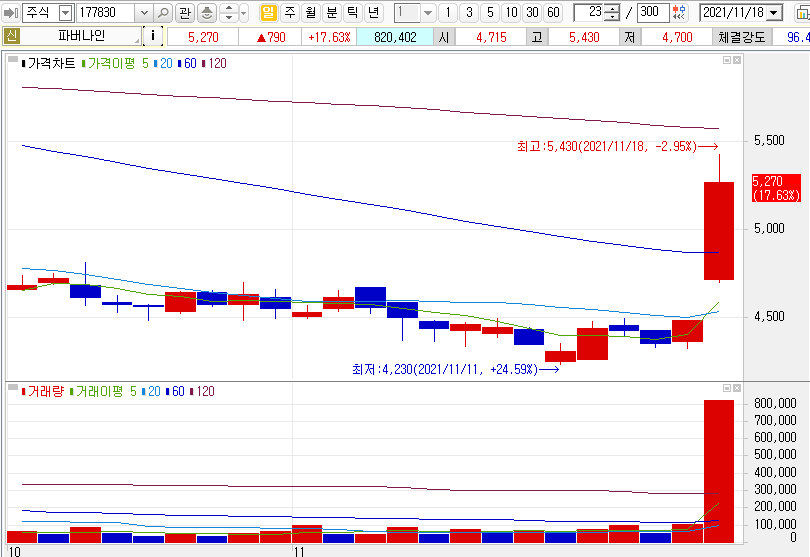Image resolution: width=810 pixels, height=557 pixels.
Task: Switch to the 틱 tick chart period
Action: [352, 12]
